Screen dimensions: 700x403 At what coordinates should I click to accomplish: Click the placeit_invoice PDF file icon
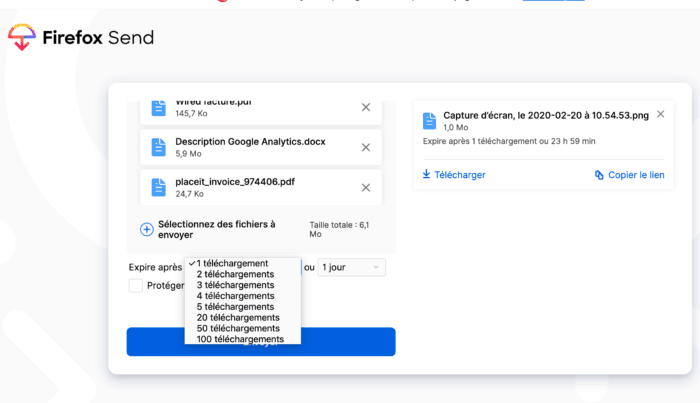tap(158, 187)
